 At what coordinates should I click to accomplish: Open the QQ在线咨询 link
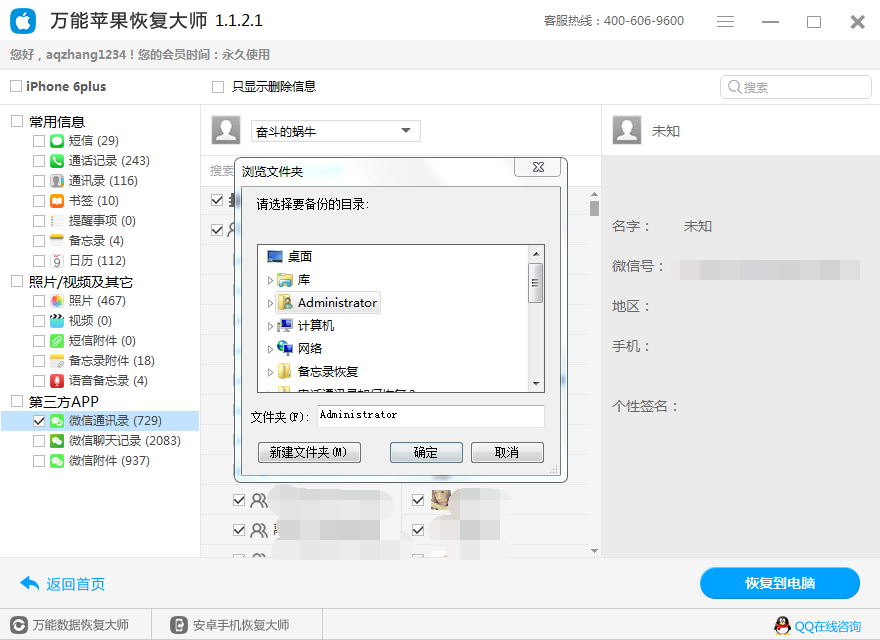[x=827, y=627]
